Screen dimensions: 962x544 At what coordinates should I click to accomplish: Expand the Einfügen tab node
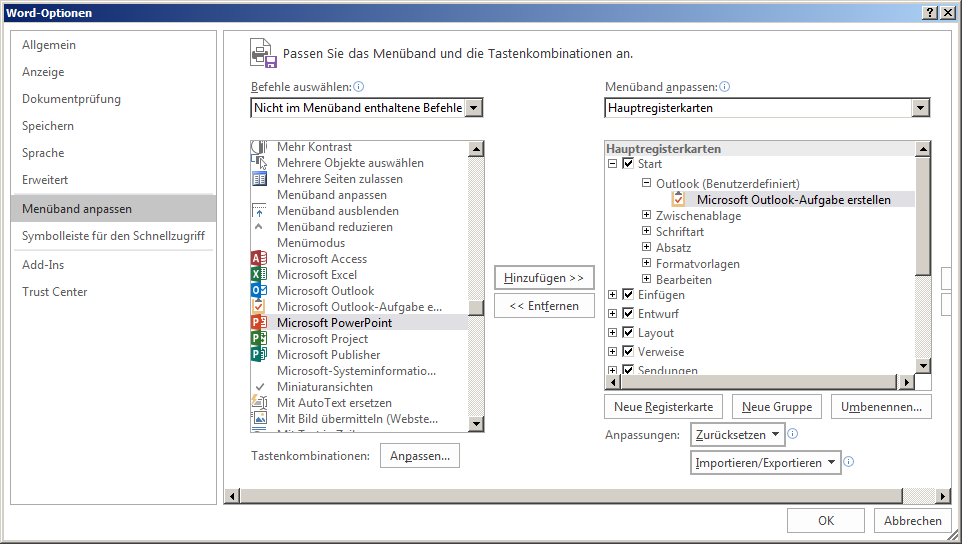612,294
